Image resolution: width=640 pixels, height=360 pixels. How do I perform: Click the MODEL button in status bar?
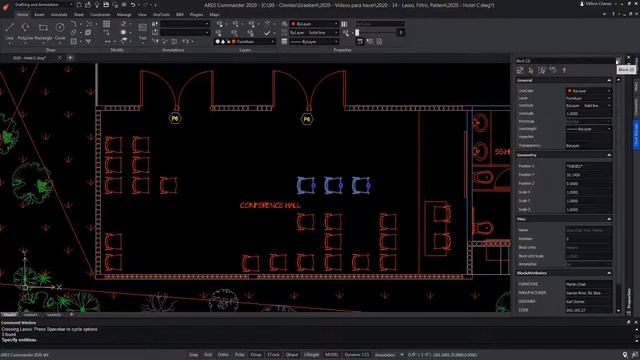click(332, 355)
